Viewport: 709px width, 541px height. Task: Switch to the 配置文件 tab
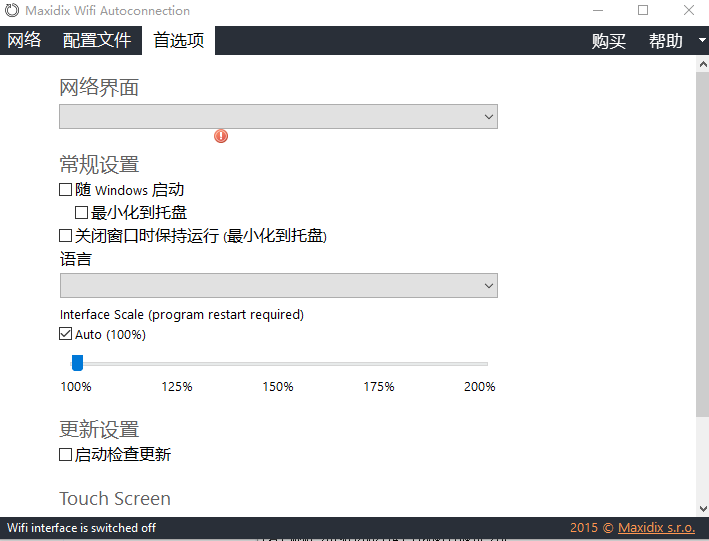click(x=97, y=41)
